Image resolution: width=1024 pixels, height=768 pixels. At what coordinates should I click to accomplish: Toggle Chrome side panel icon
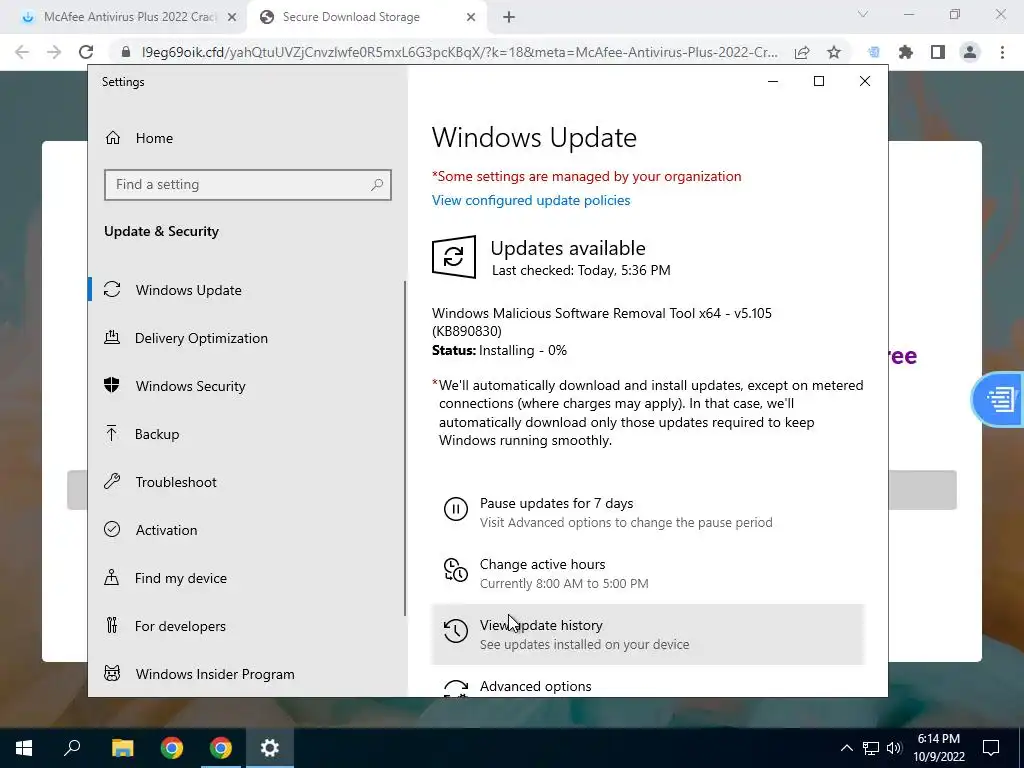point(938,52)
